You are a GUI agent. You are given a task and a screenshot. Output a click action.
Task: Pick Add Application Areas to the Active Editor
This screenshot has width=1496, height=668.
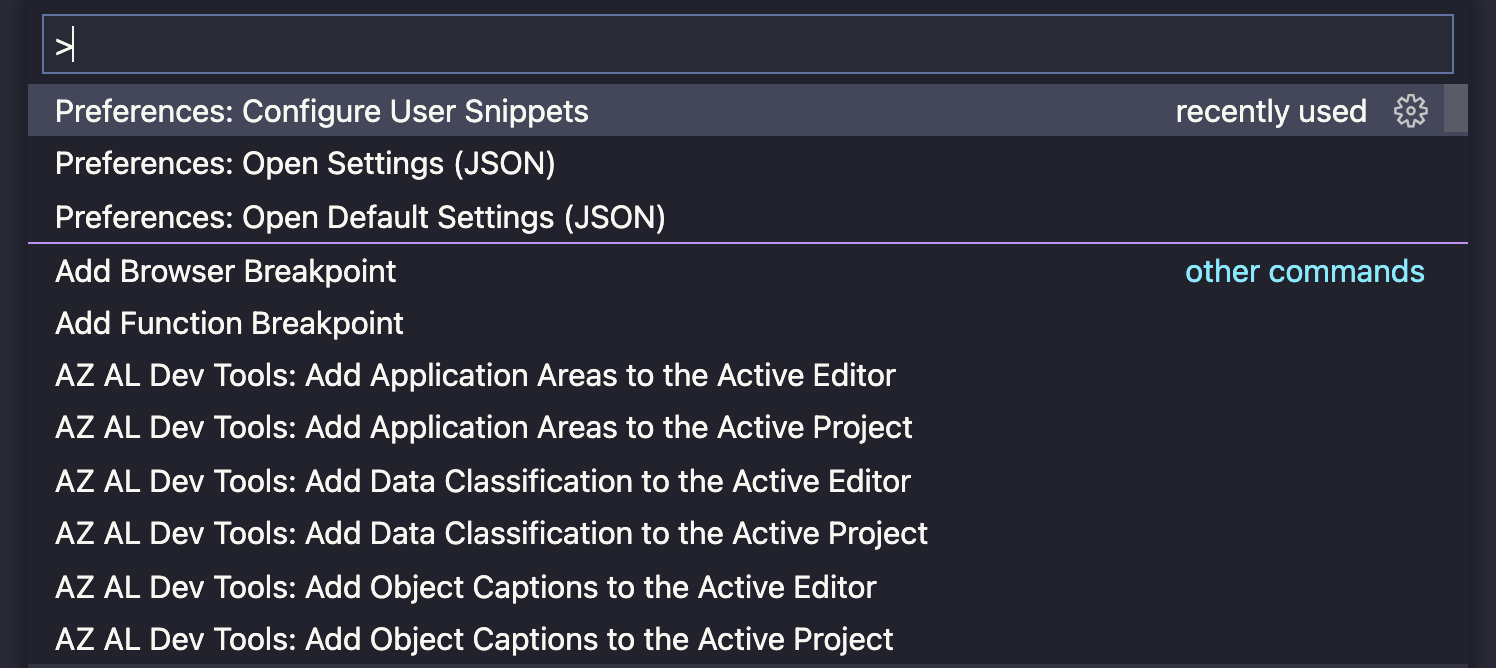[x=475, y=376]
